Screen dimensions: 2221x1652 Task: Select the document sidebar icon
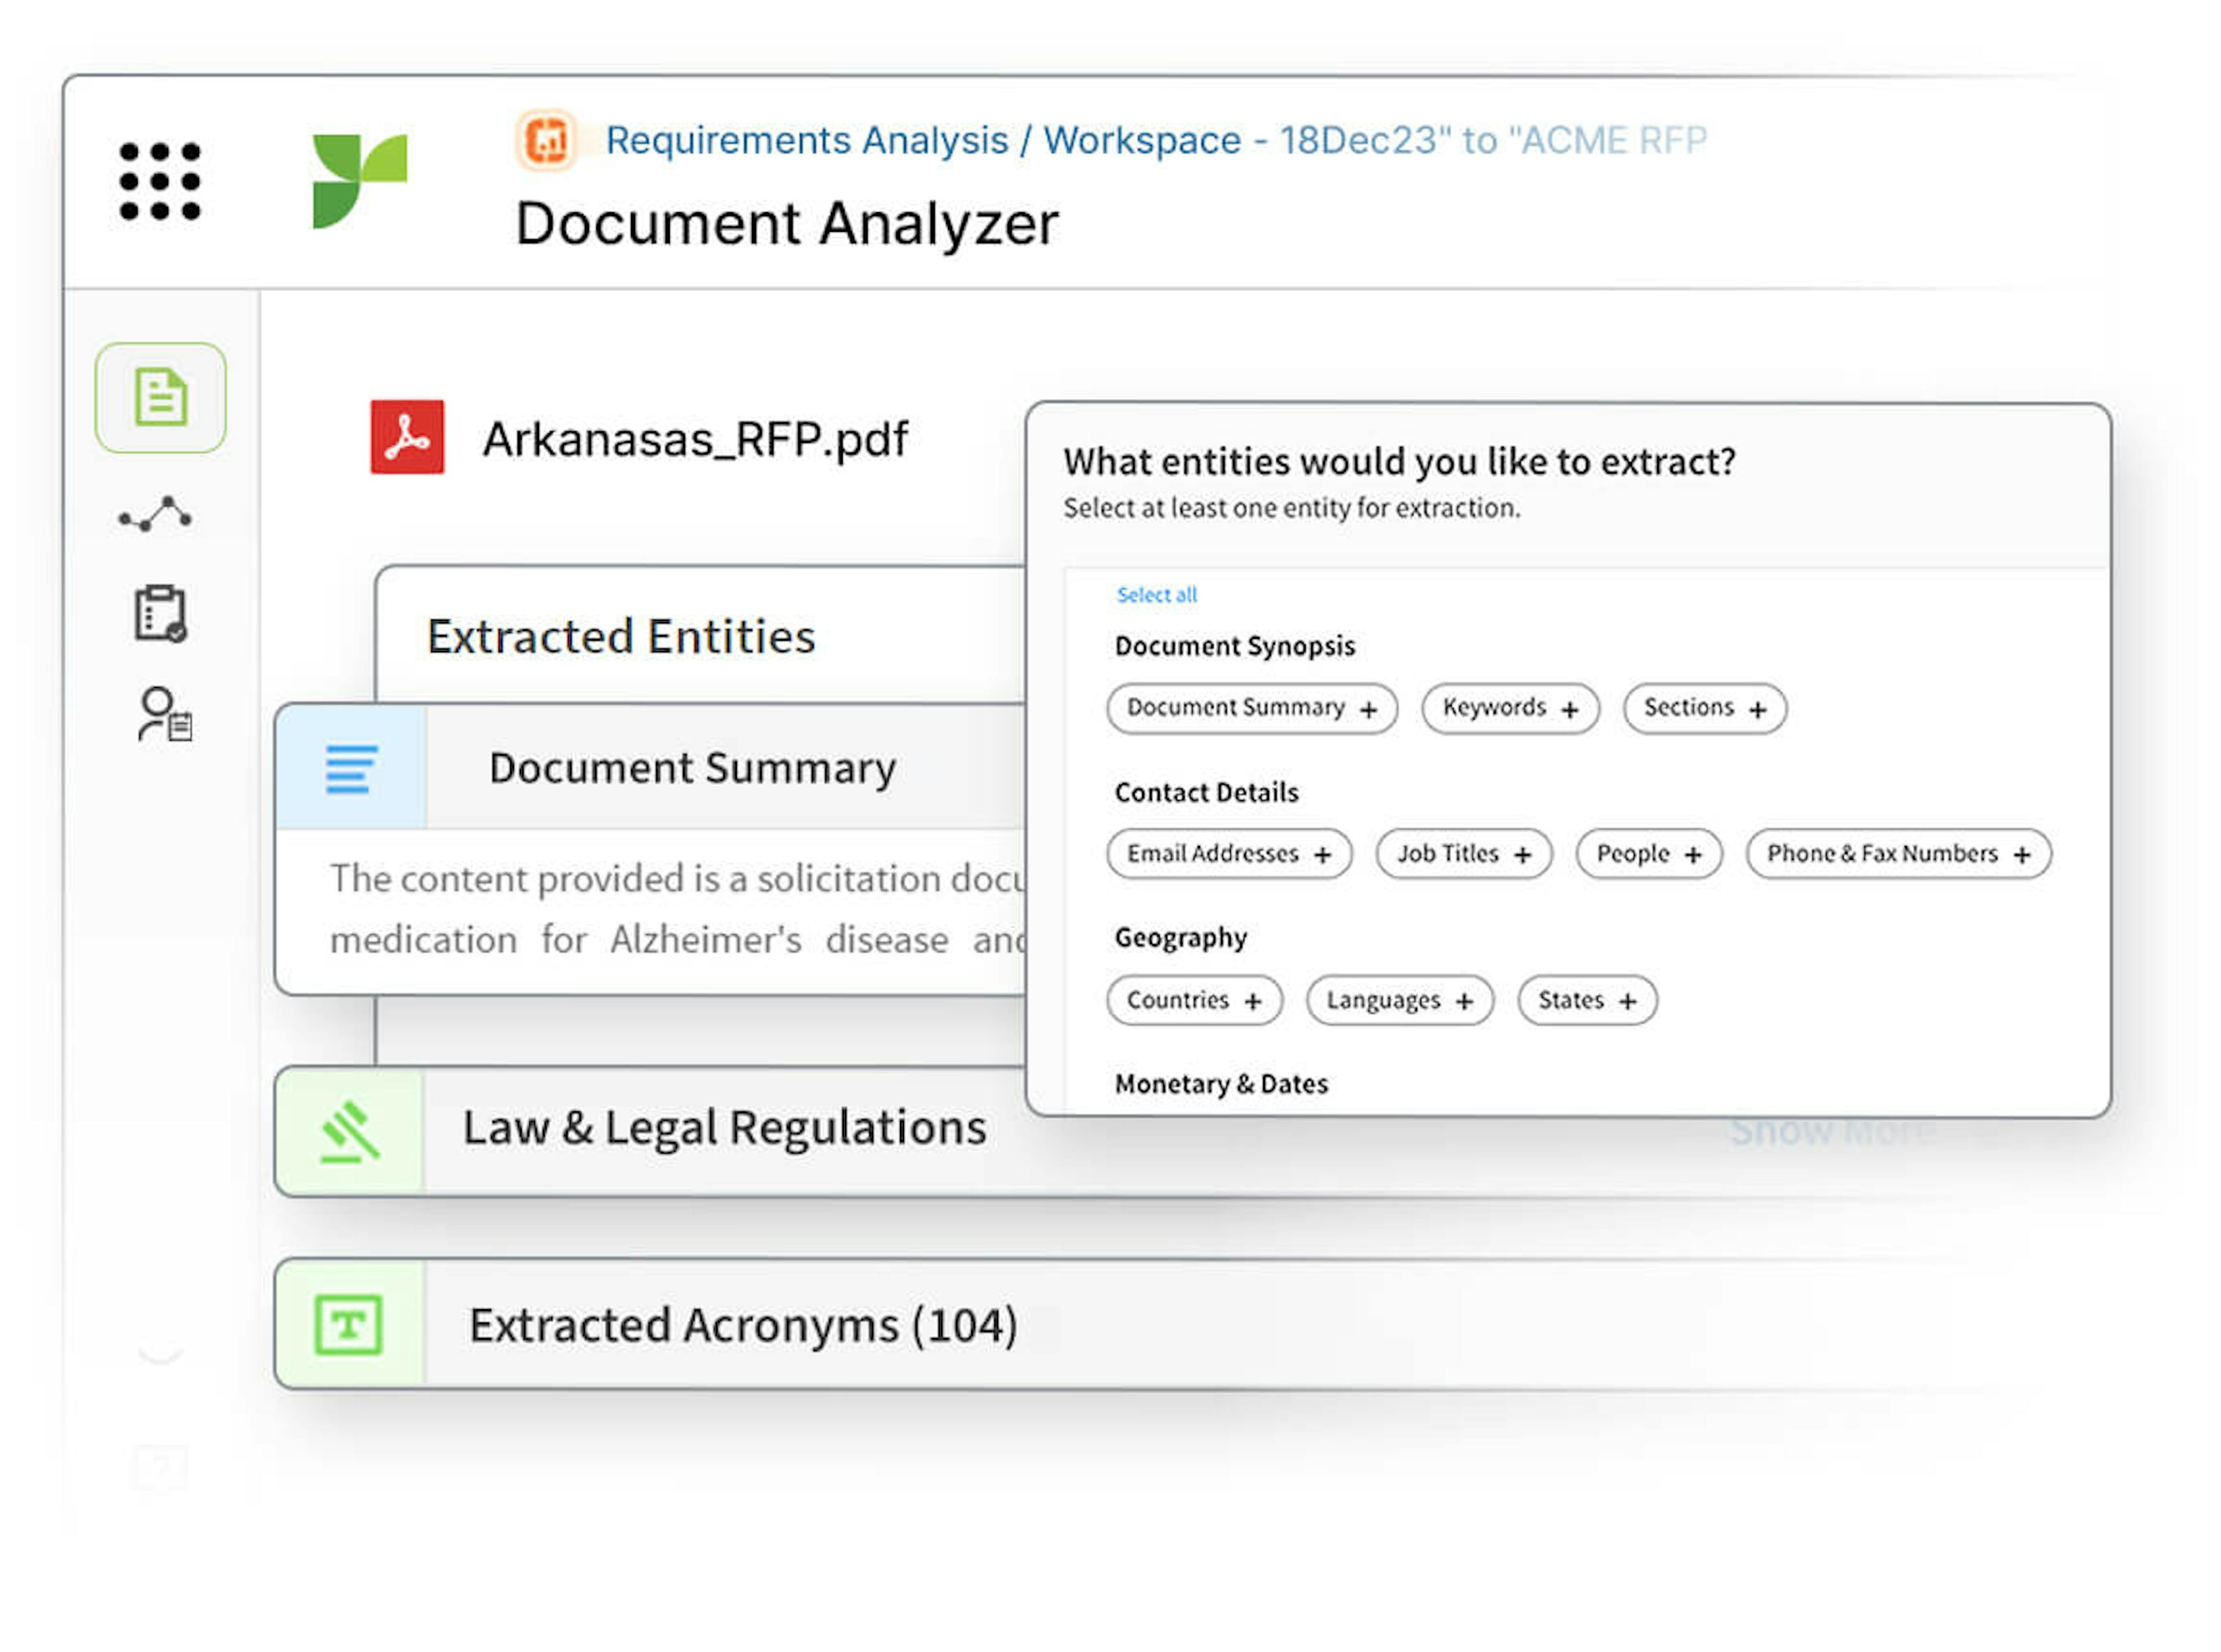[160, 397]
